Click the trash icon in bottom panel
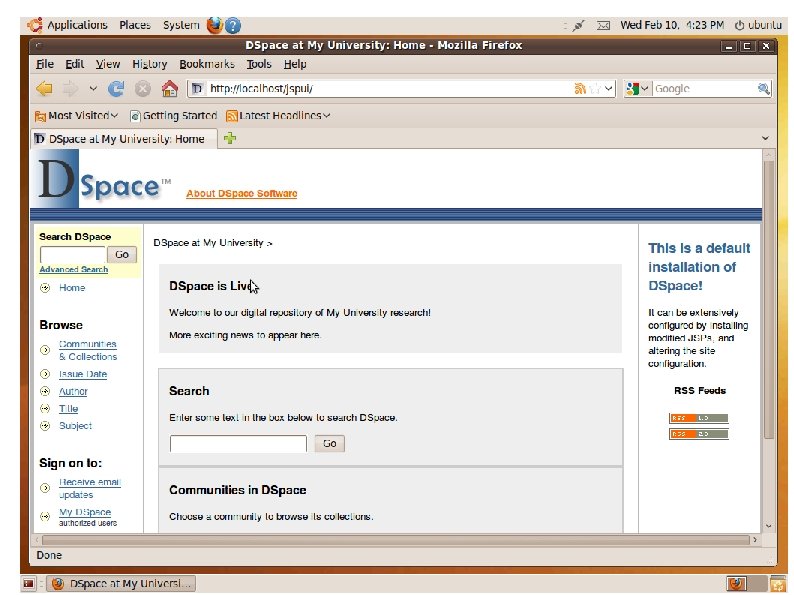794x595 pixels. (x=777, y=583)
